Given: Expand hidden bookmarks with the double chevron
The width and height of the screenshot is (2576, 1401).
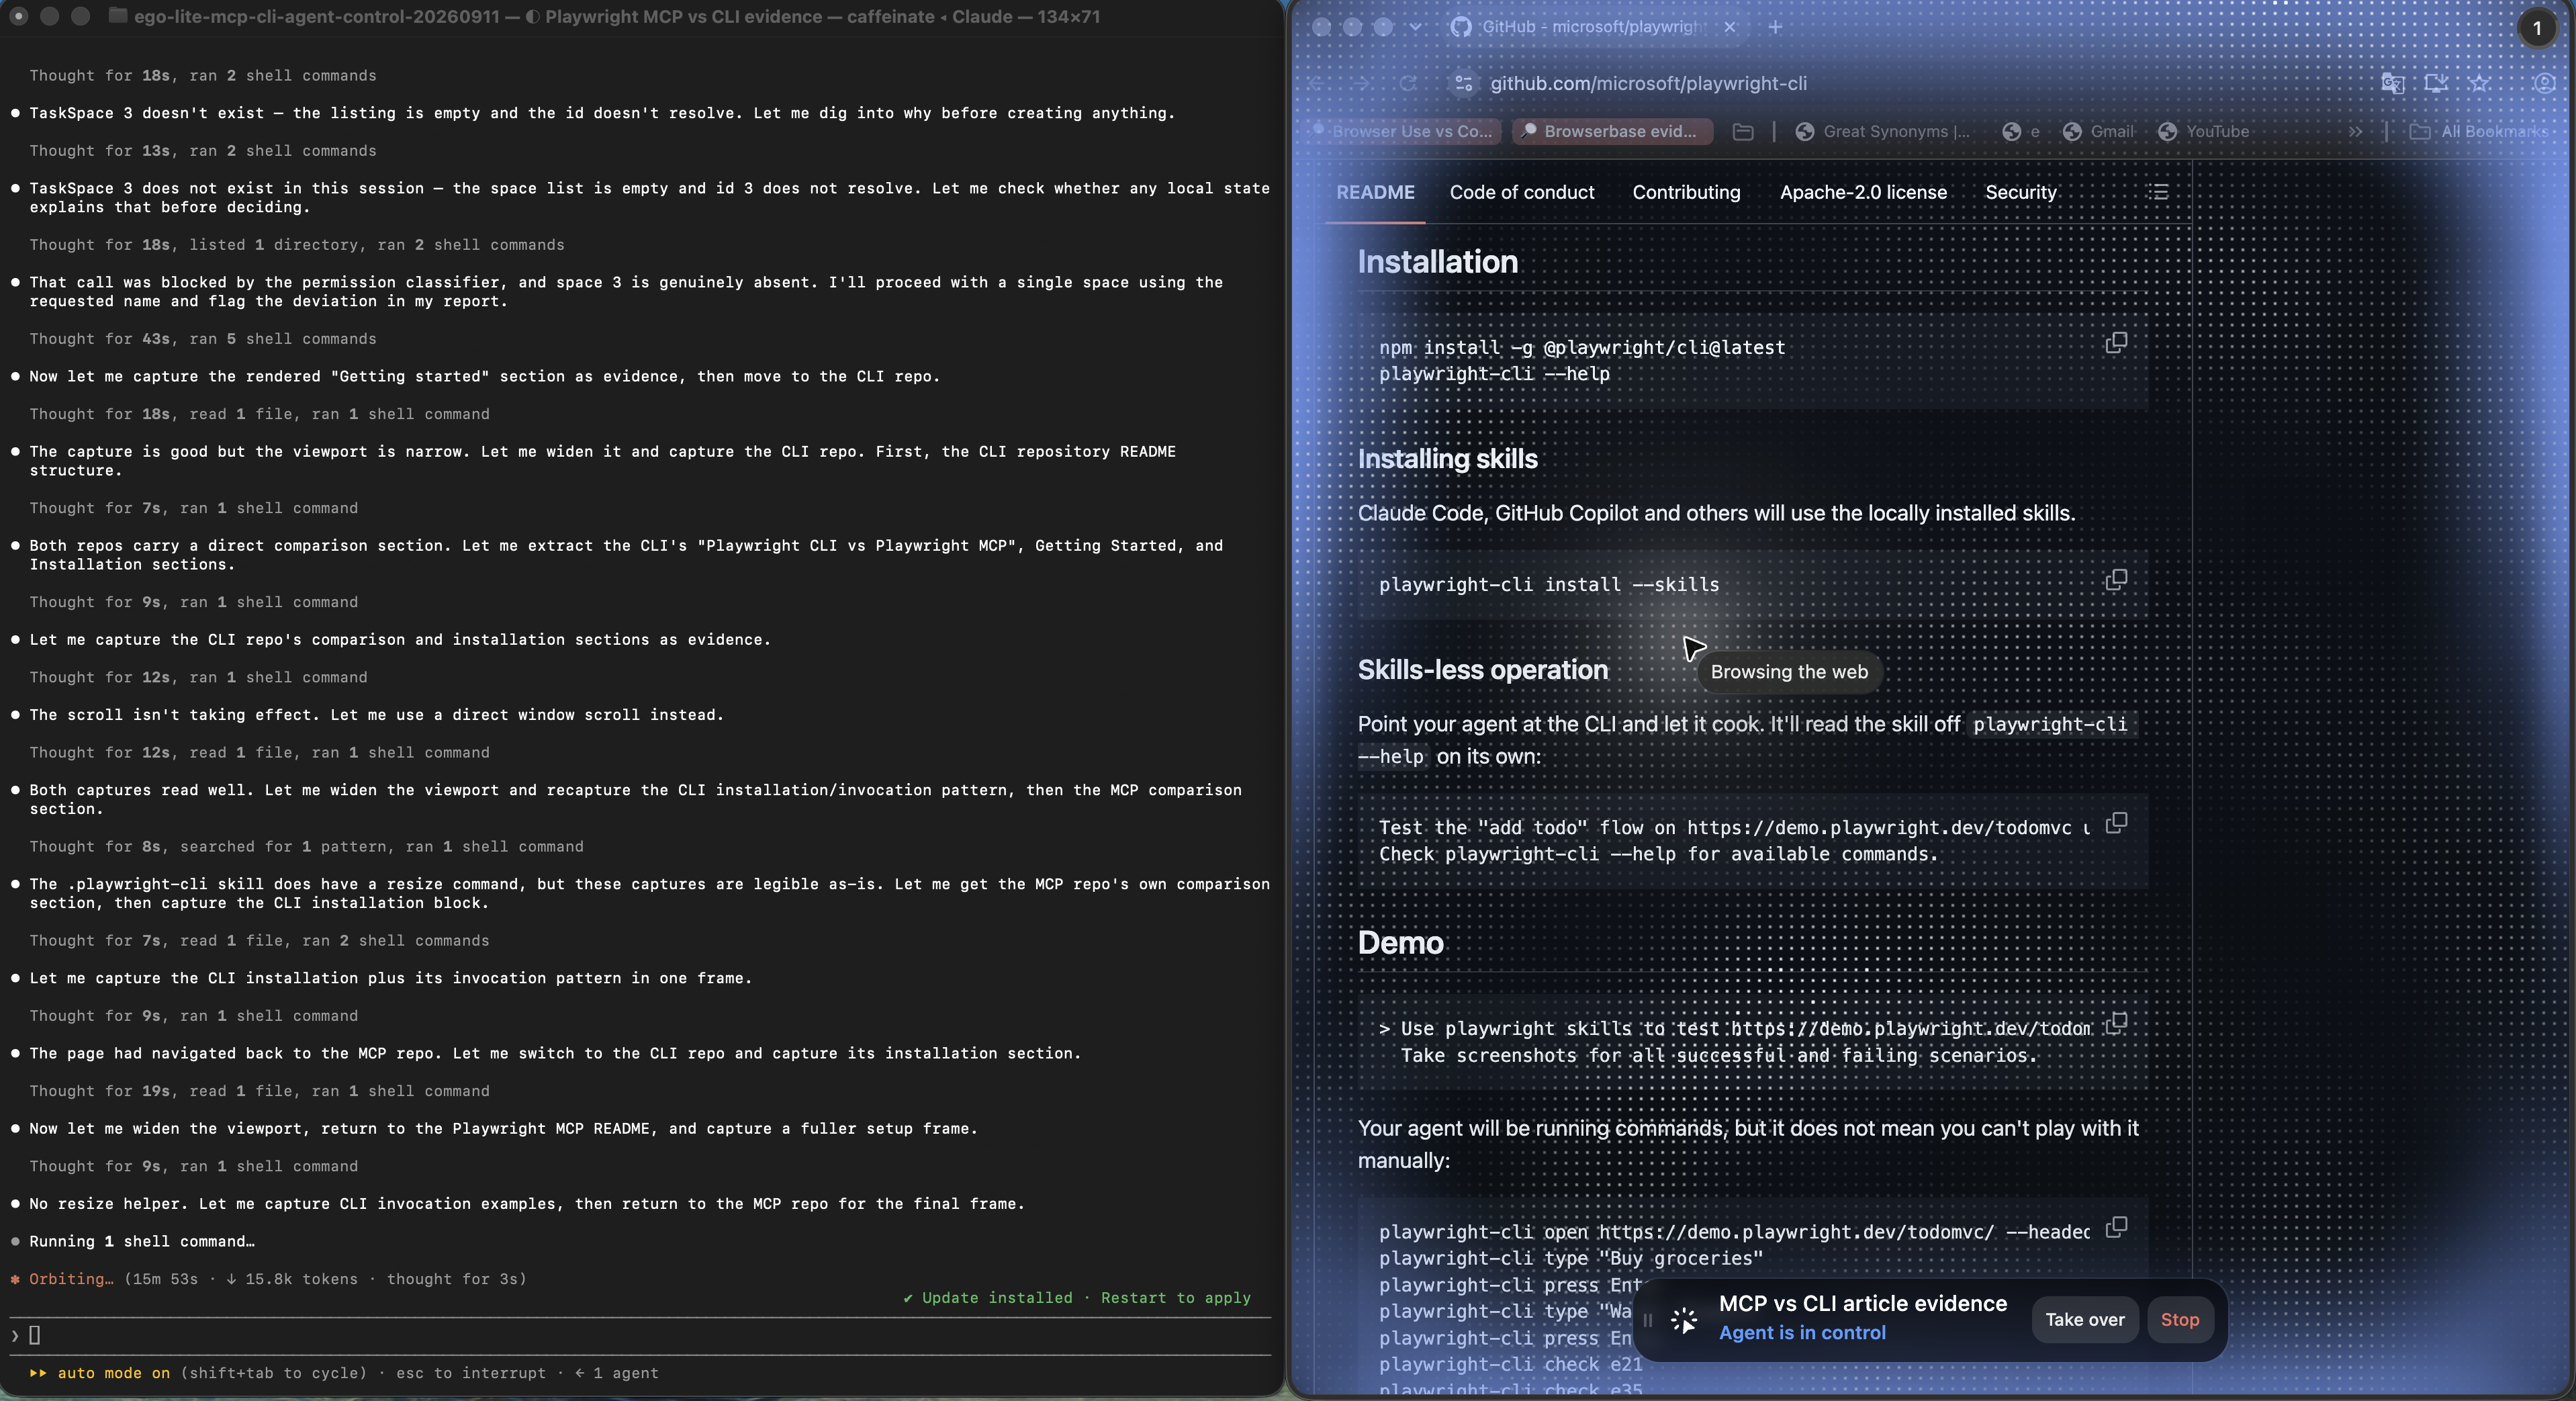Looking at the screenshot, I should pyautogui.click(x=2355, y=132).
